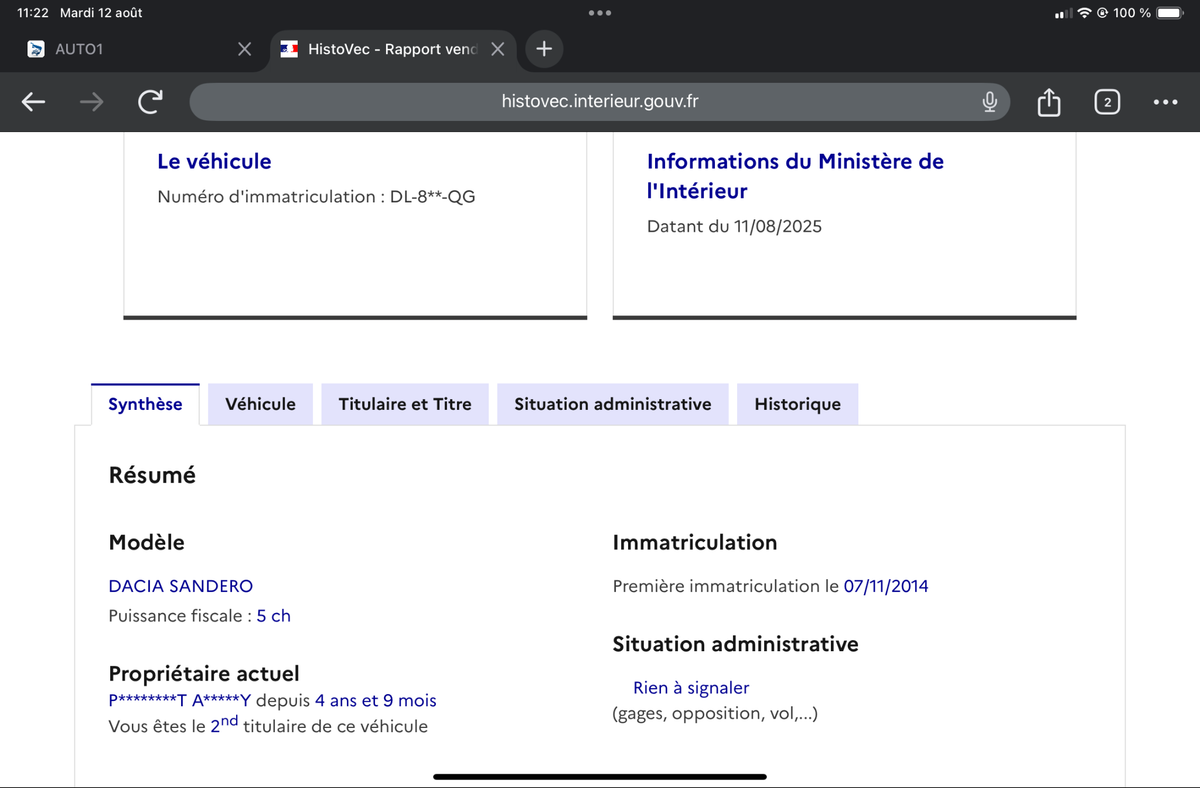Tap the microphone voice search icon
The image size is (1200, 788).
pyautogui.click(x=989, y=102)
